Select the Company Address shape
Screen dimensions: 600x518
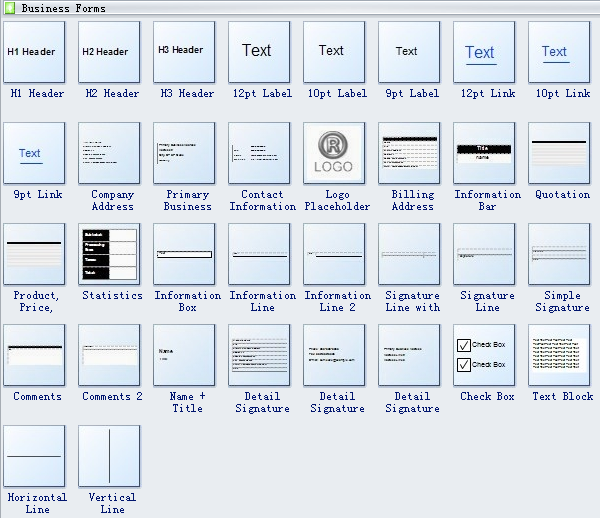(109, 153)
